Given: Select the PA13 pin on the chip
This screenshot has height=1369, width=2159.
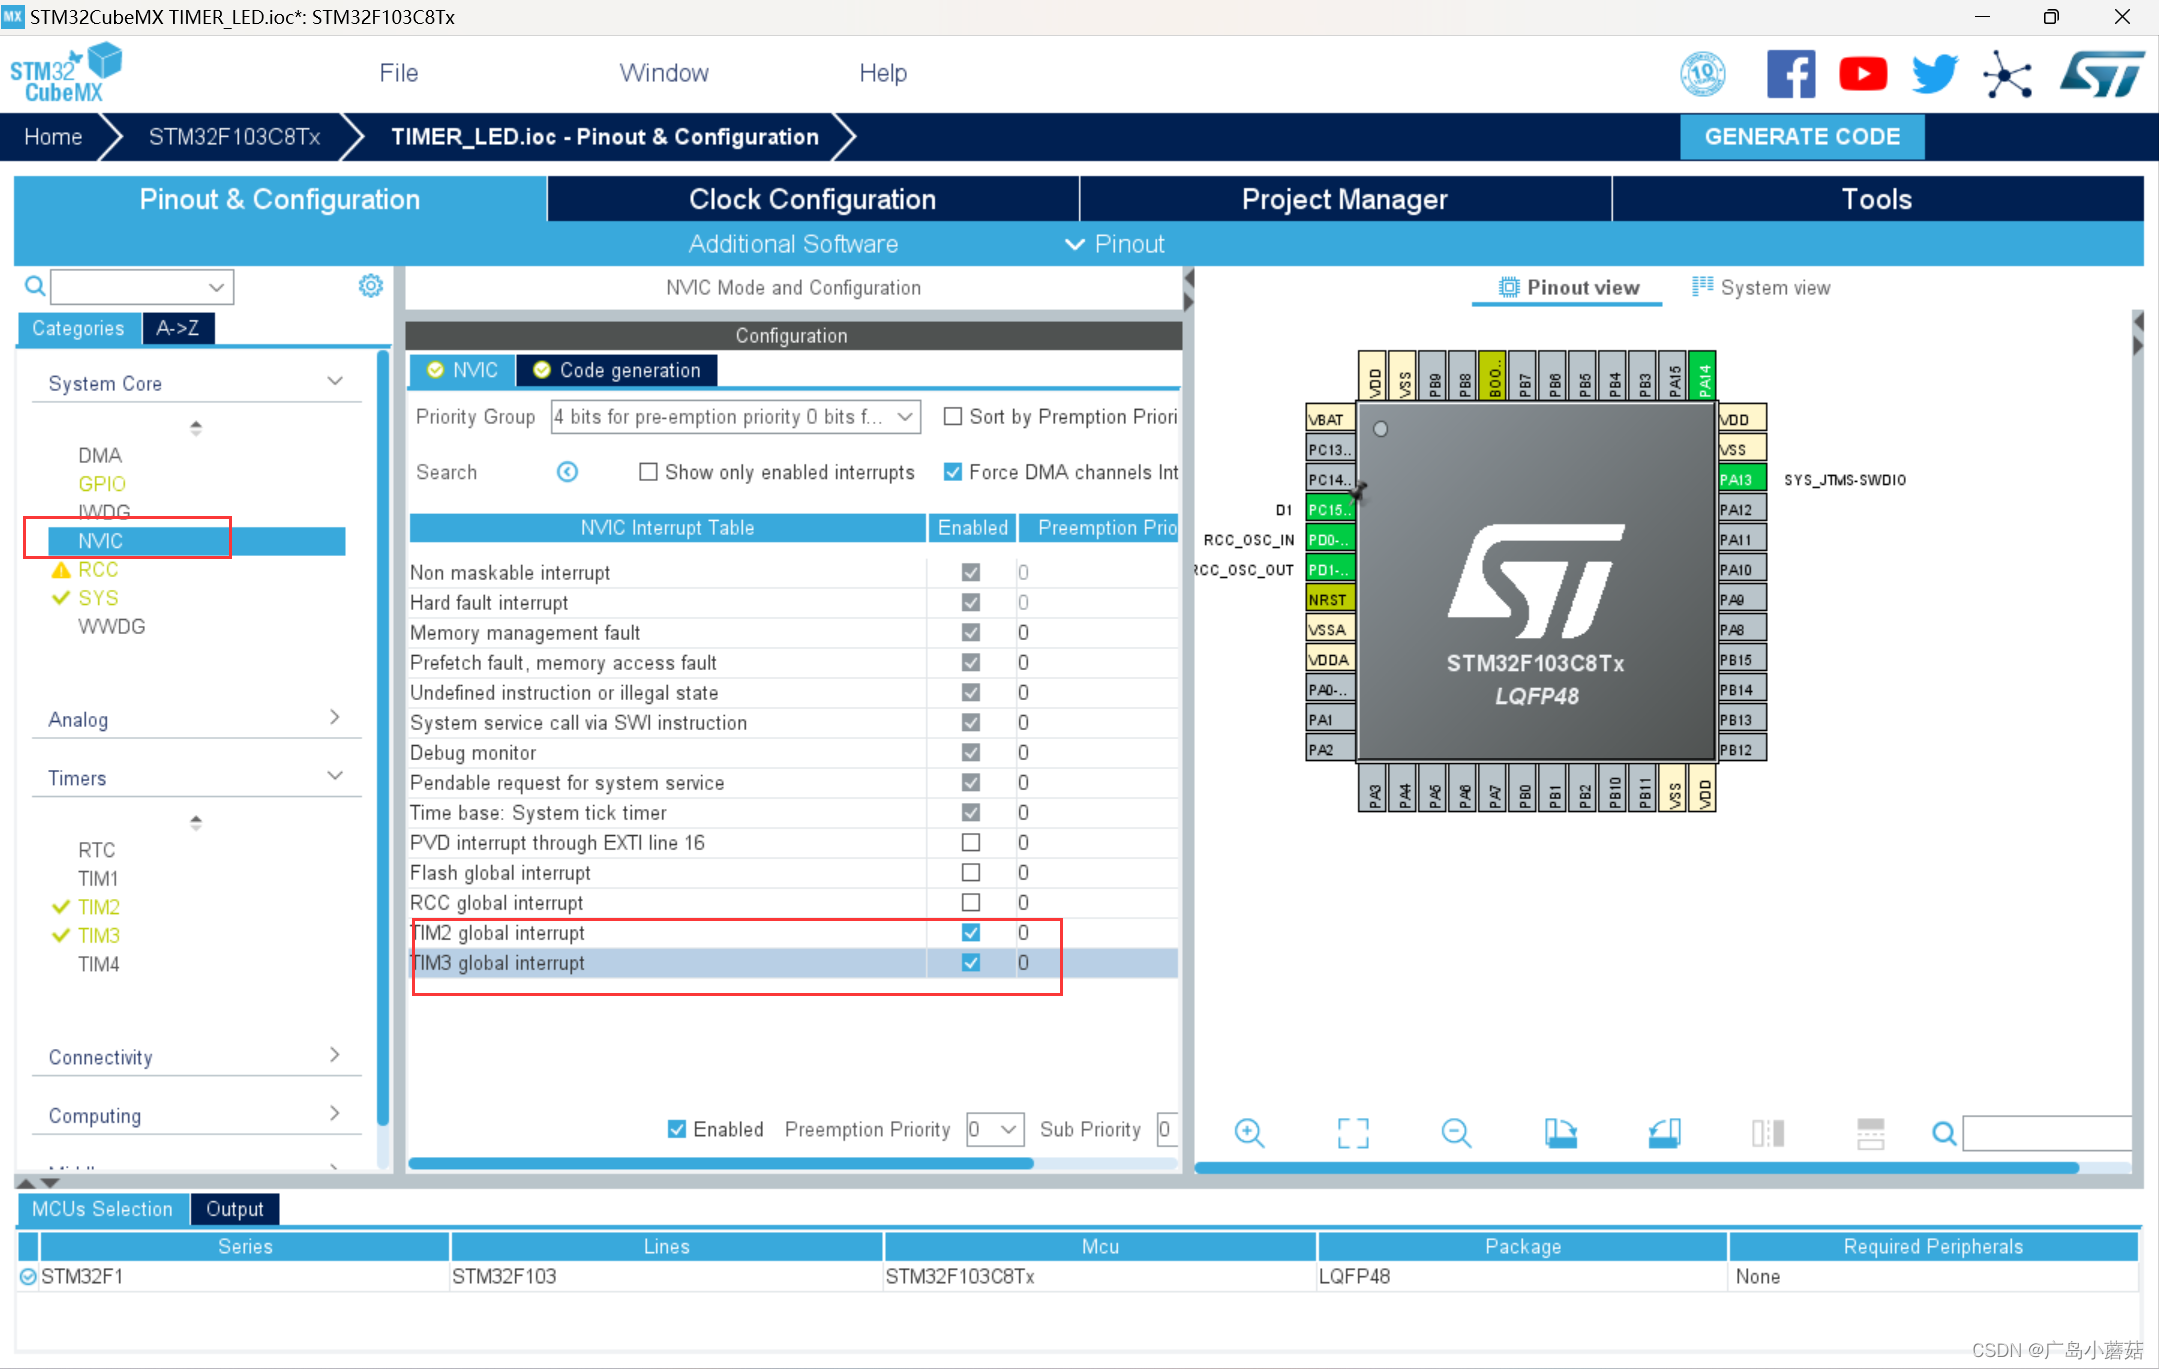Looking at the screenshot, I should coord(1741,479).
